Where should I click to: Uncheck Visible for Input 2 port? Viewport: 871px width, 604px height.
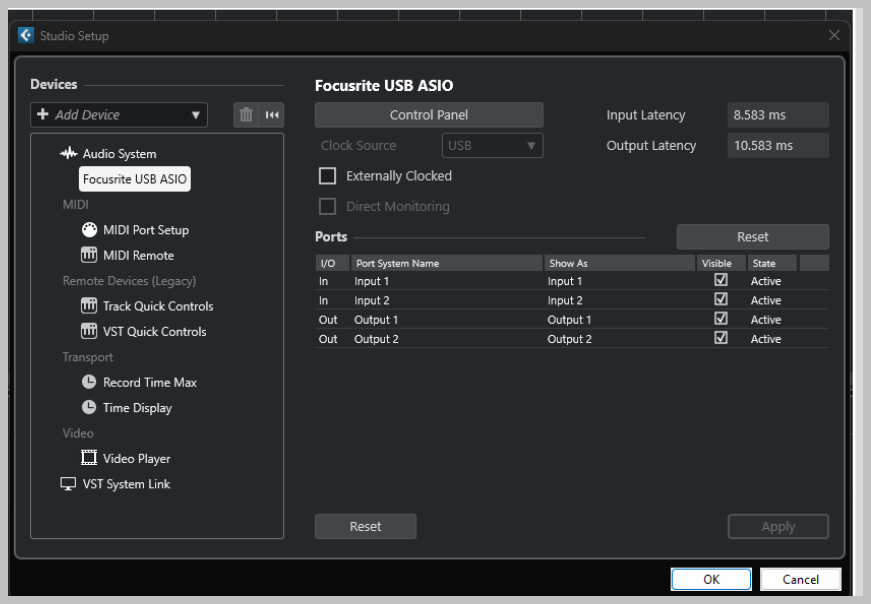tap(720, 299)
